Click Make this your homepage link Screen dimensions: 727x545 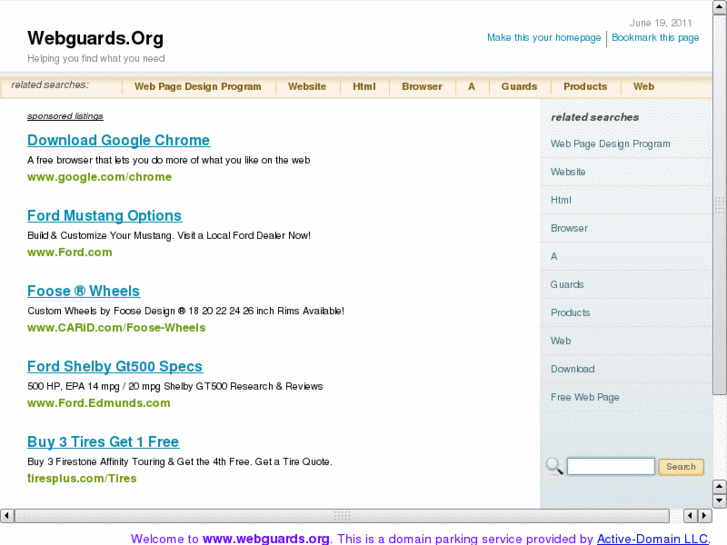[x=544, y=38]
